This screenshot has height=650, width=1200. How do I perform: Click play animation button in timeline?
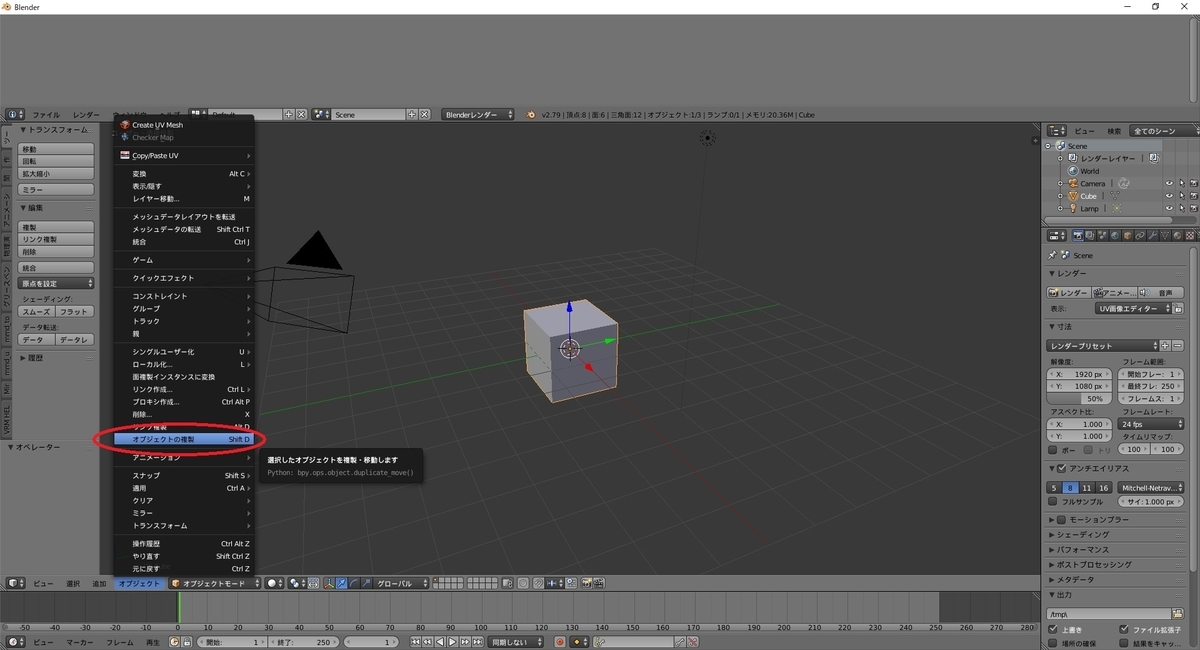click(452, 642)
